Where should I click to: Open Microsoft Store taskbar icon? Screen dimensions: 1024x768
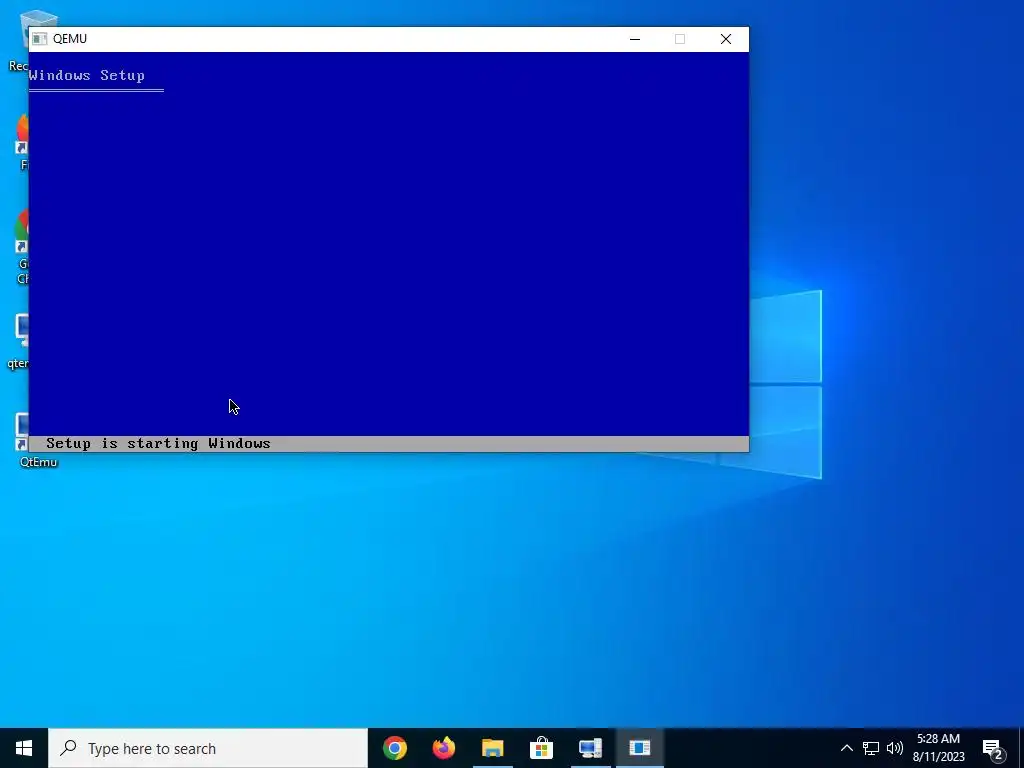[x=541, y=748]
